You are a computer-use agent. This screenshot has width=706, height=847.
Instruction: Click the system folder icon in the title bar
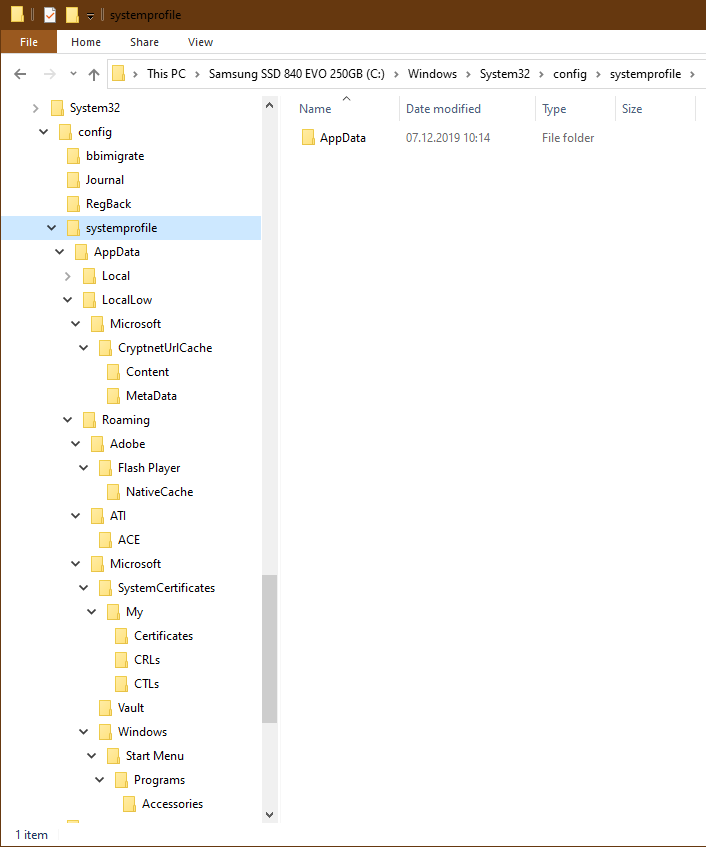click(x=17, y=14)
